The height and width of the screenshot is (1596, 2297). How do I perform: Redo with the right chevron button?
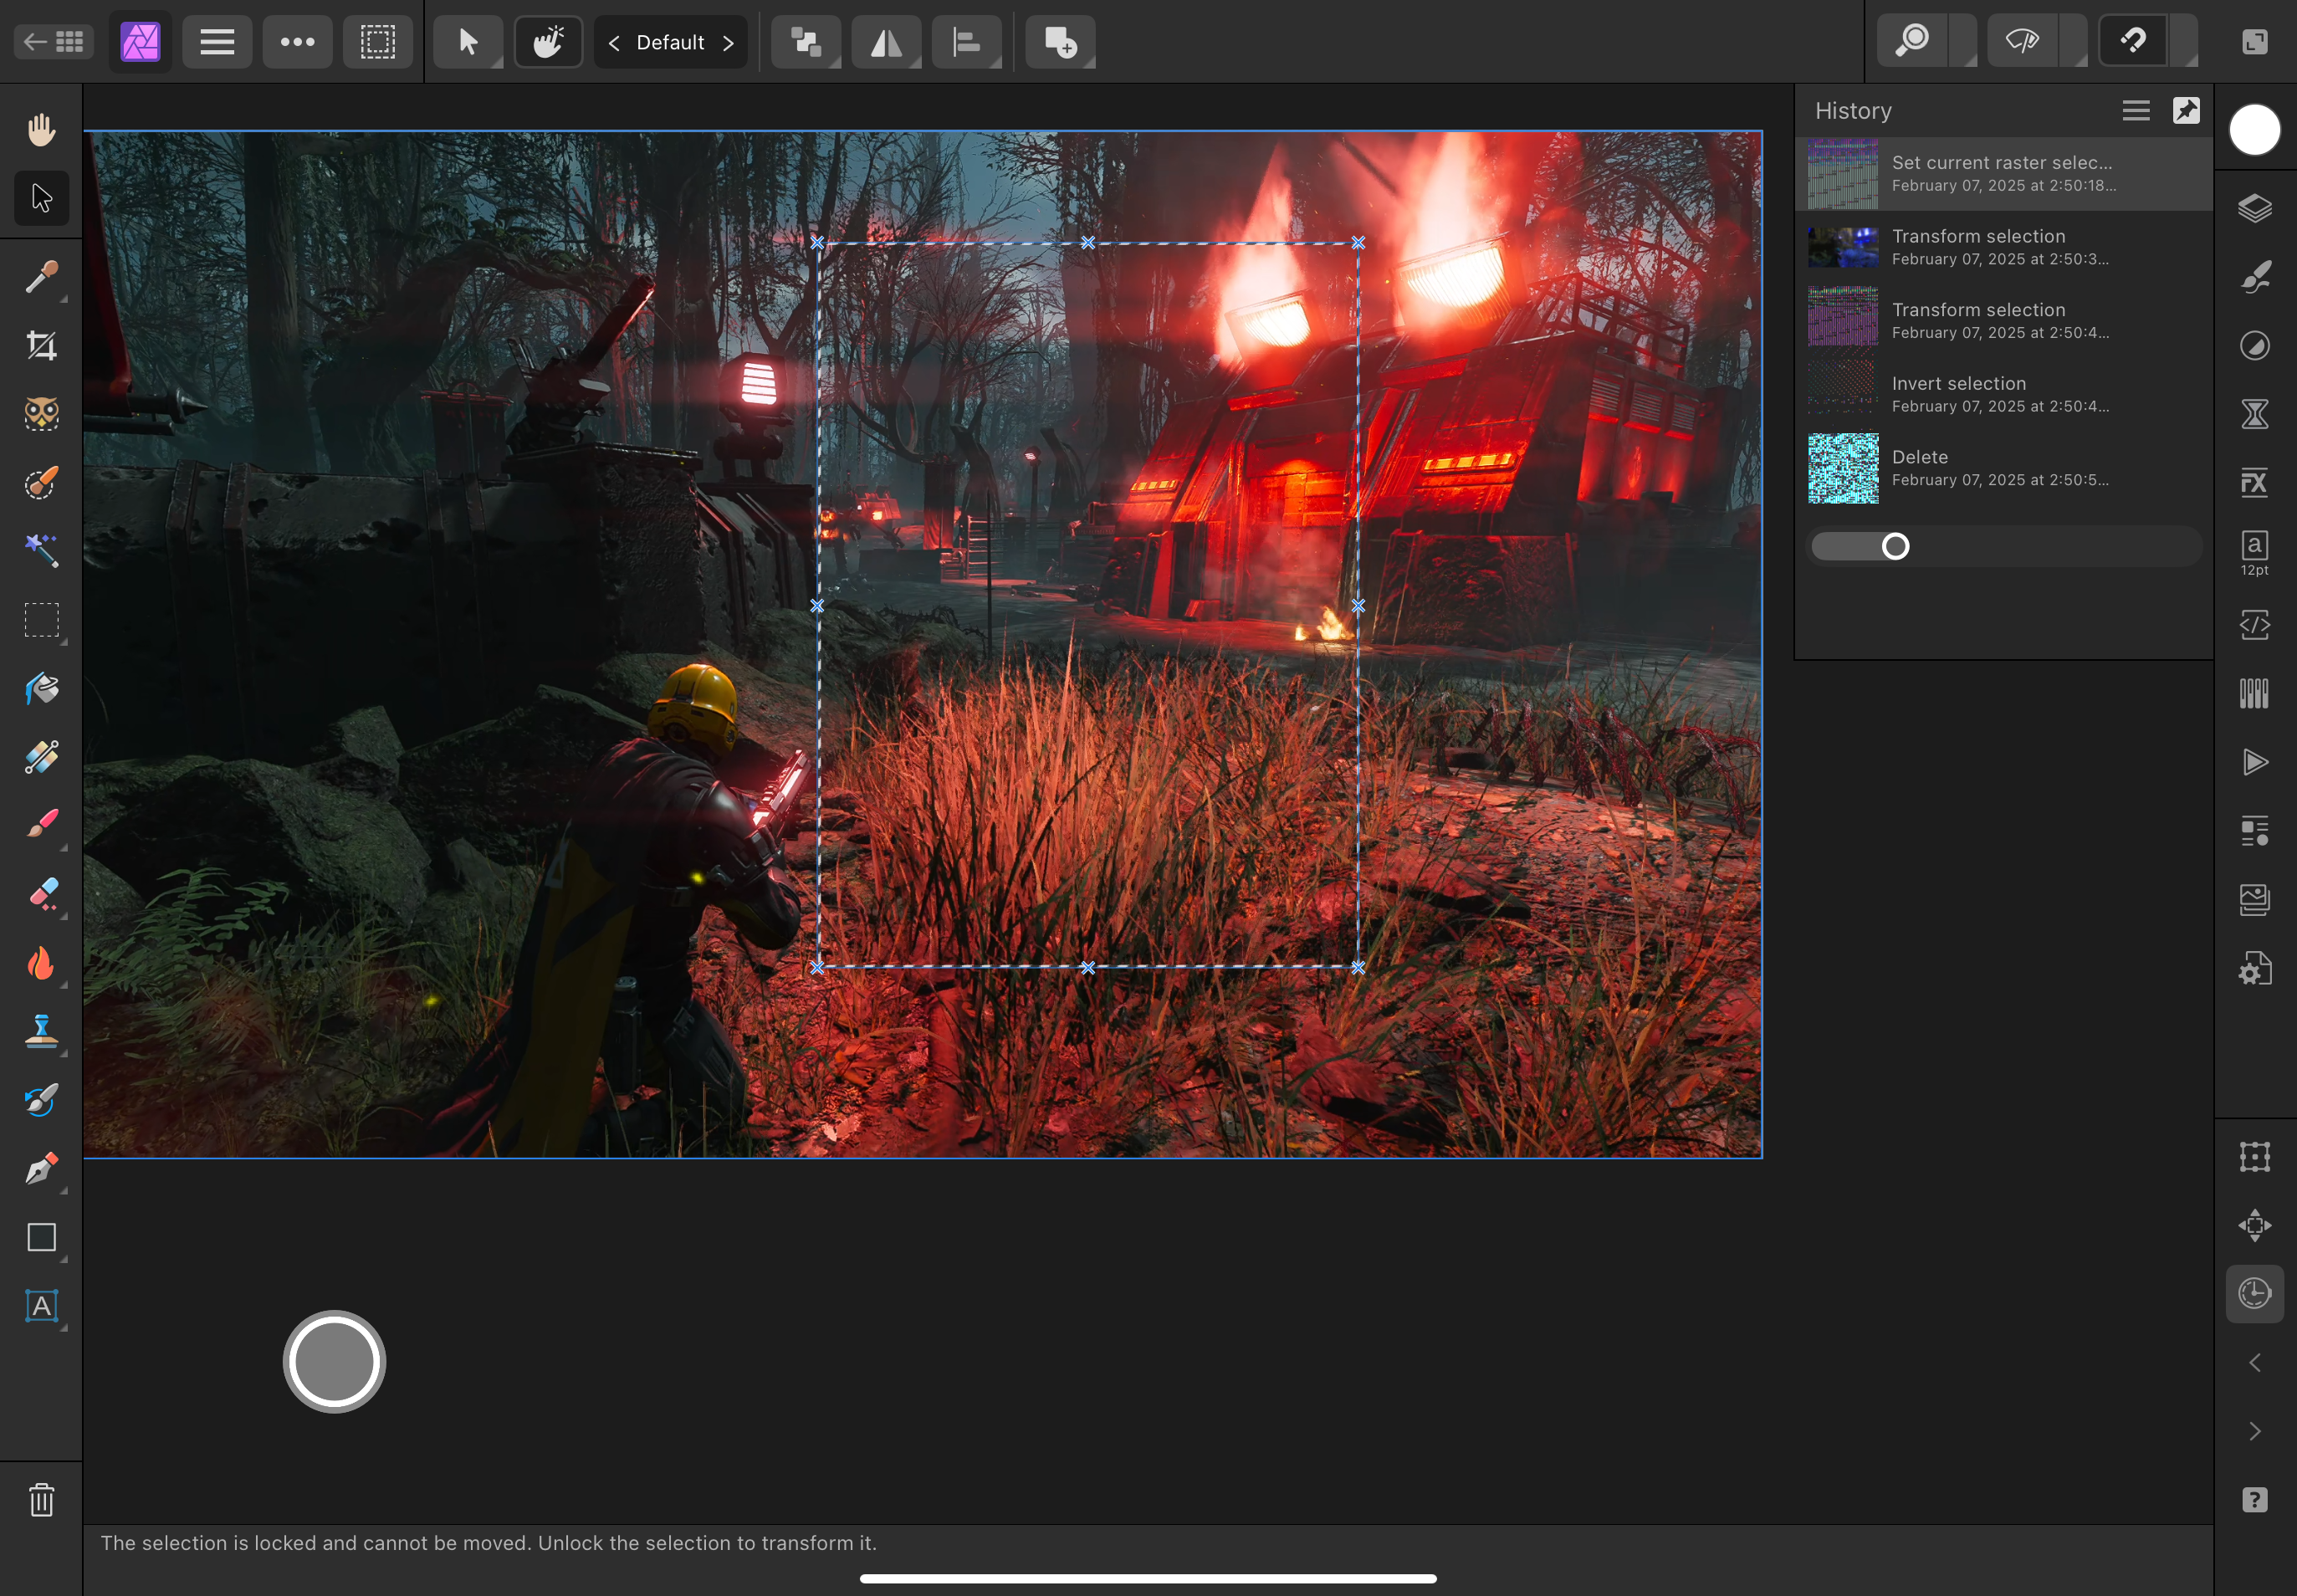click(x=2254, y=1432)
